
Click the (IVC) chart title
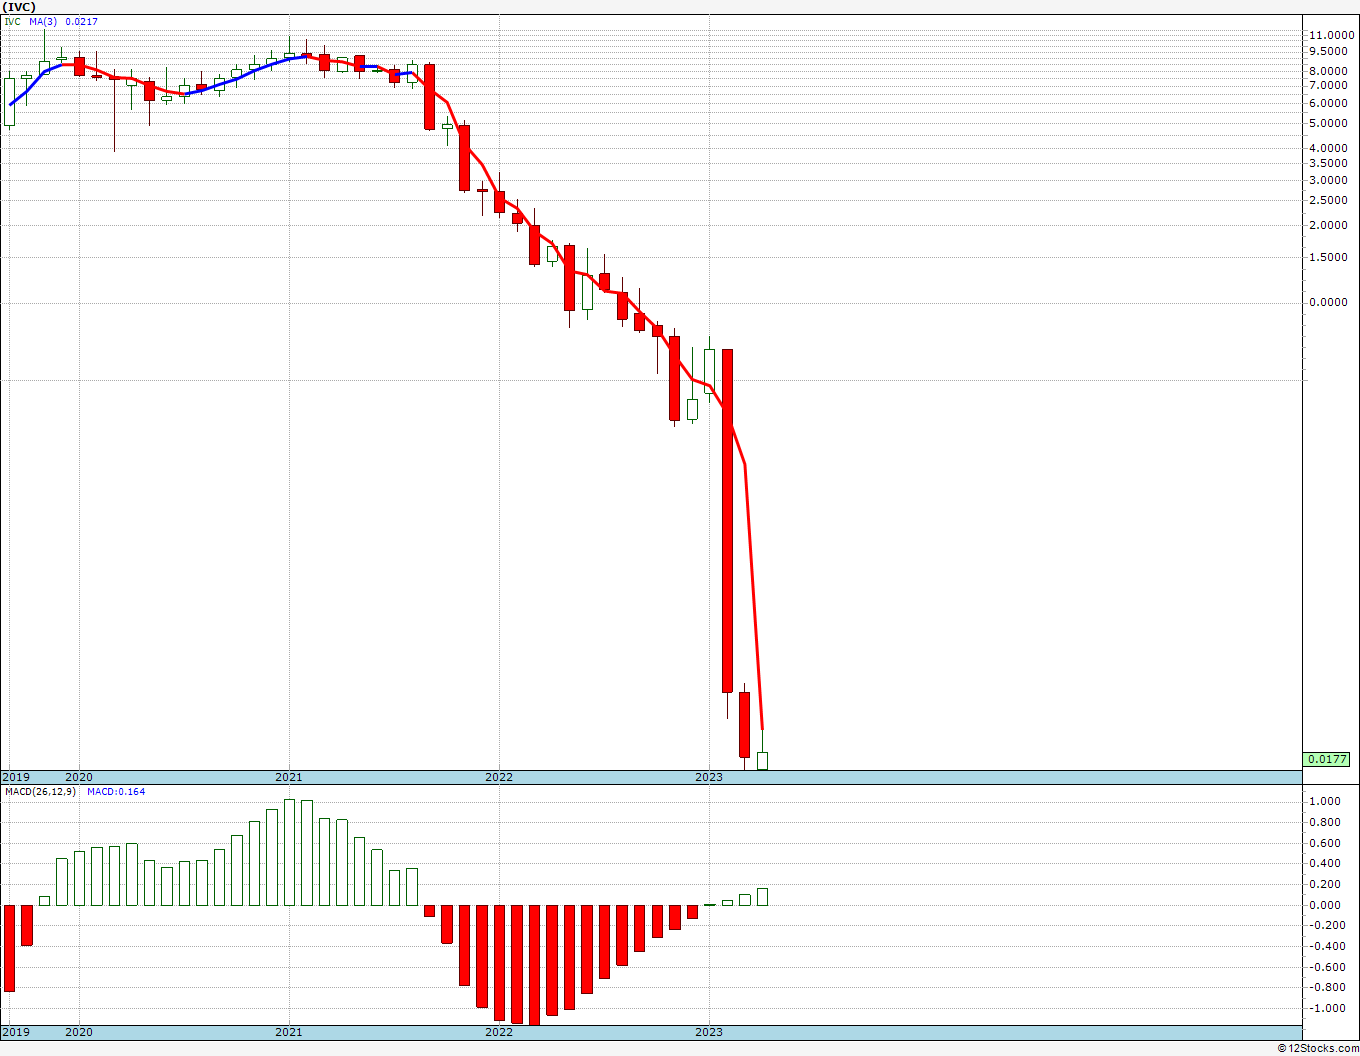(x=20, y=6)
